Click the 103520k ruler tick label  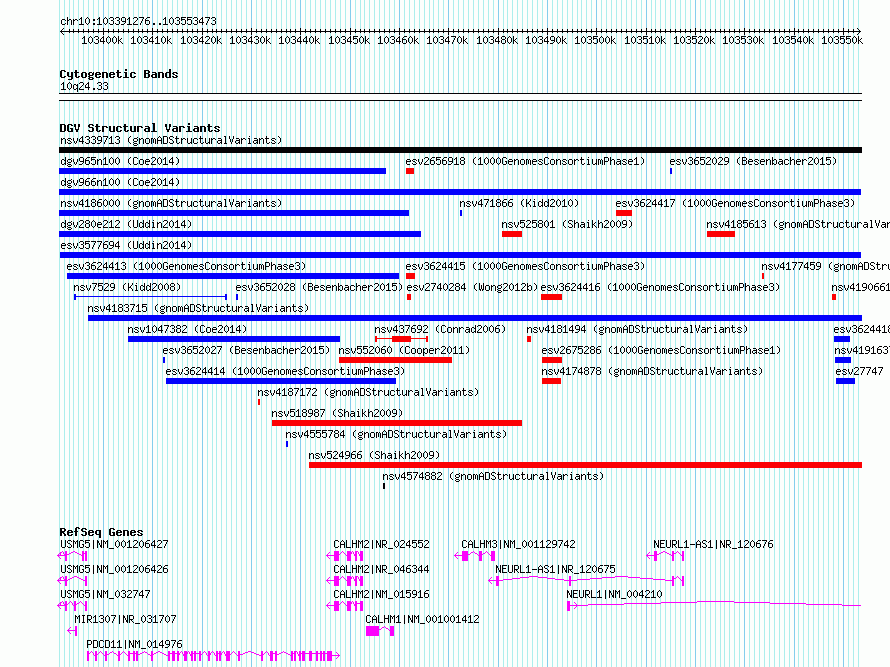pyautogui.click(x=694, y=40)
